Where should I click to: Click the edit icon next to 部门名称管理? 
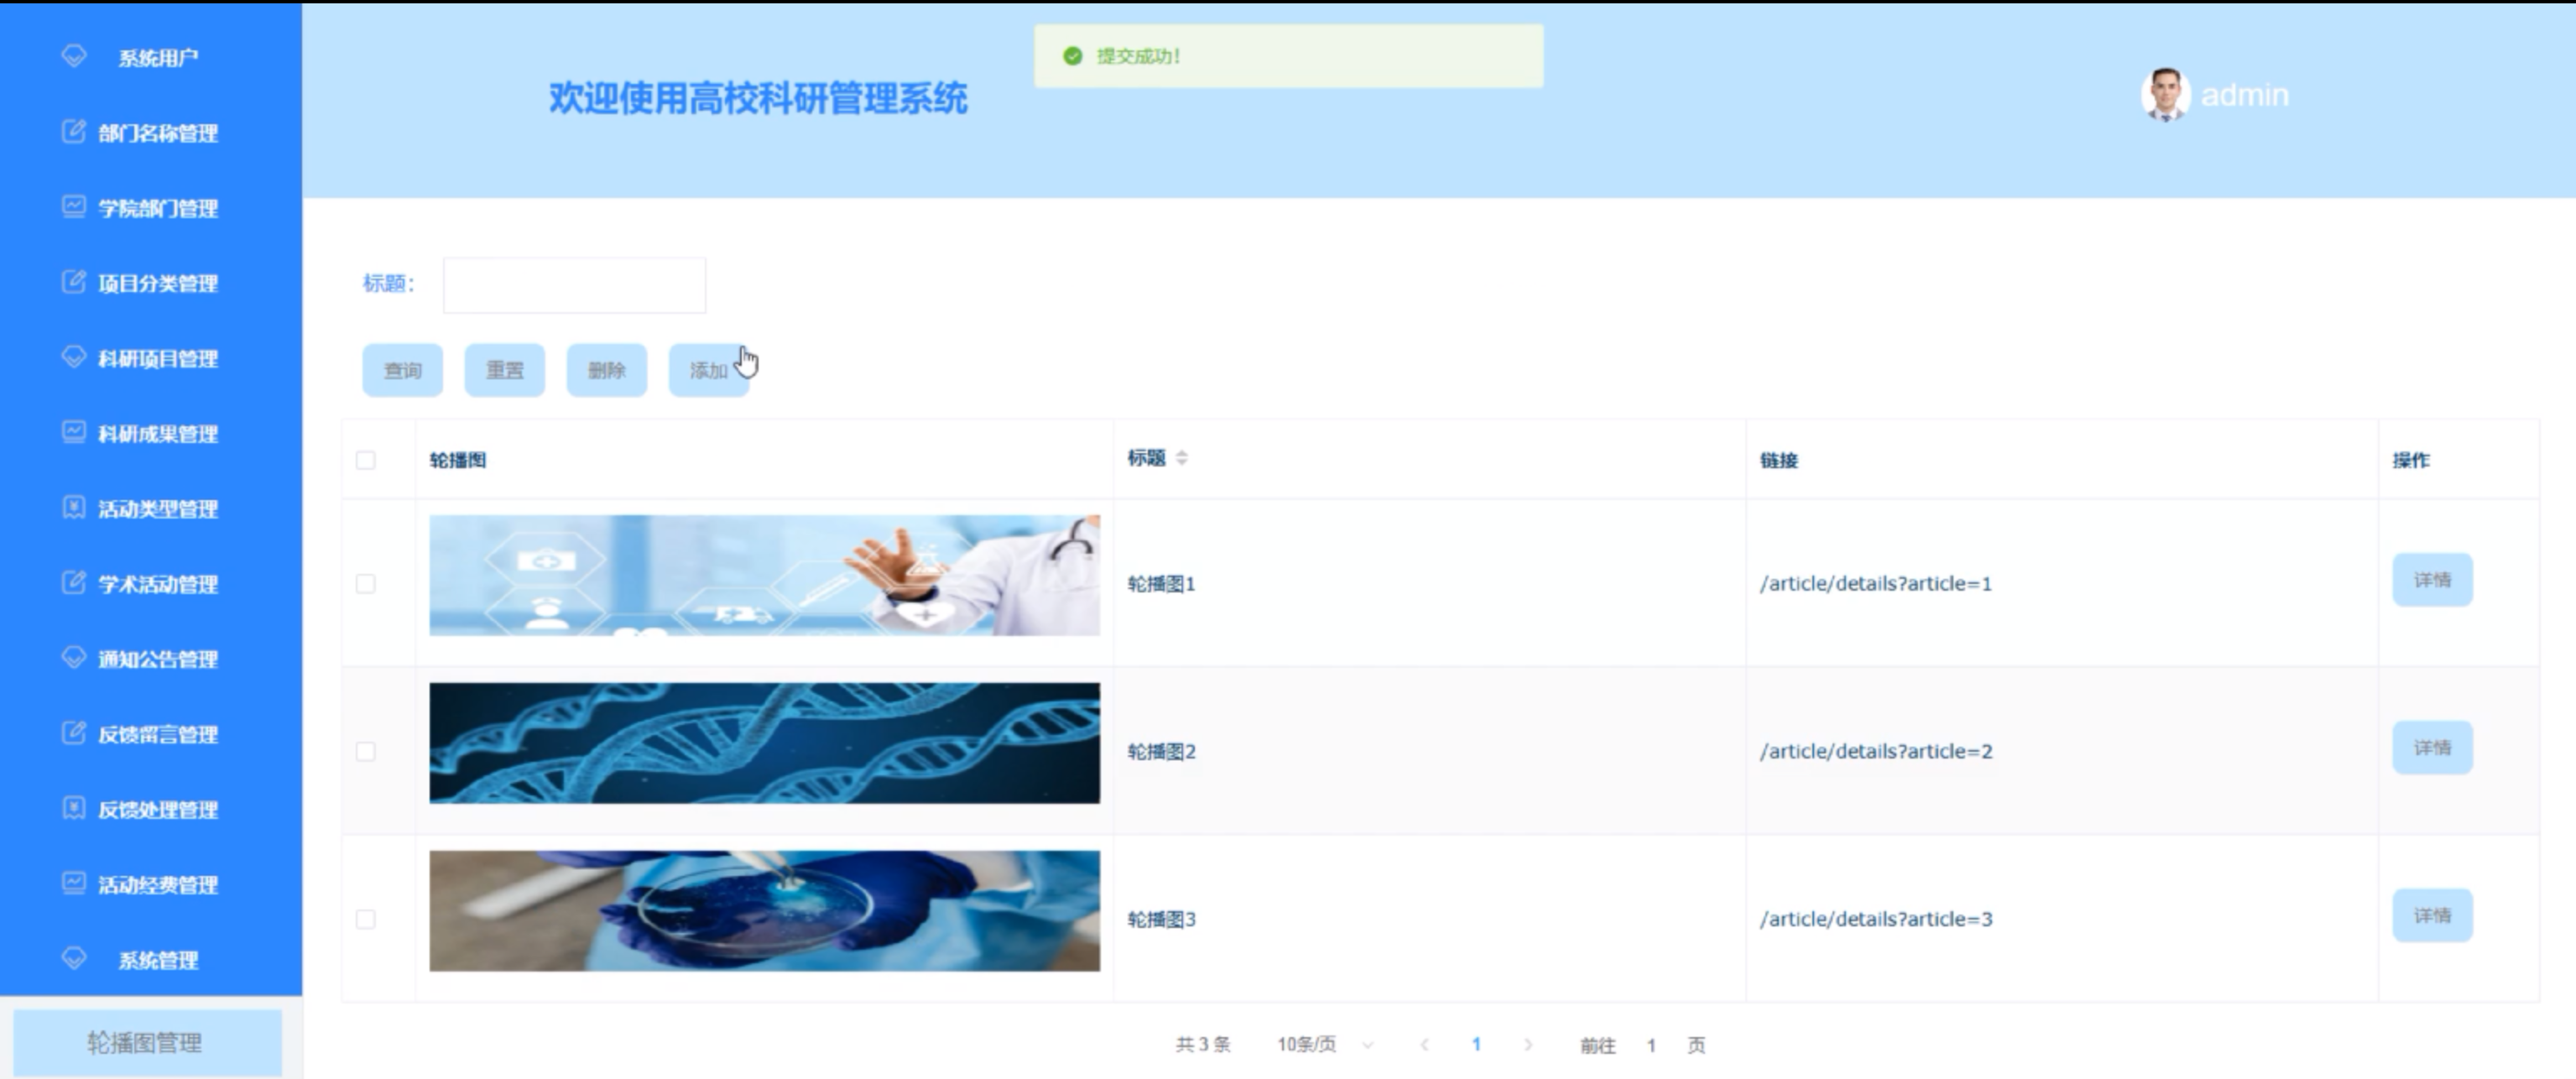(73, 131)
